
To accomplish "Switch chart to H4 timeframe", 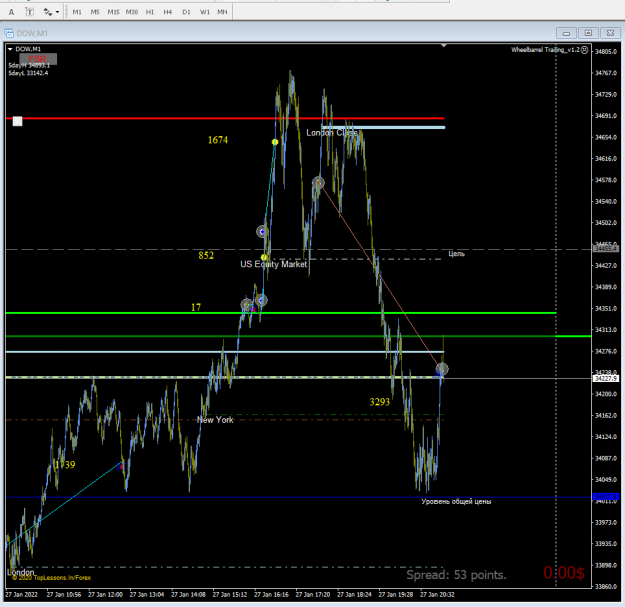I will pyautogui.click(x=168, y=12).
